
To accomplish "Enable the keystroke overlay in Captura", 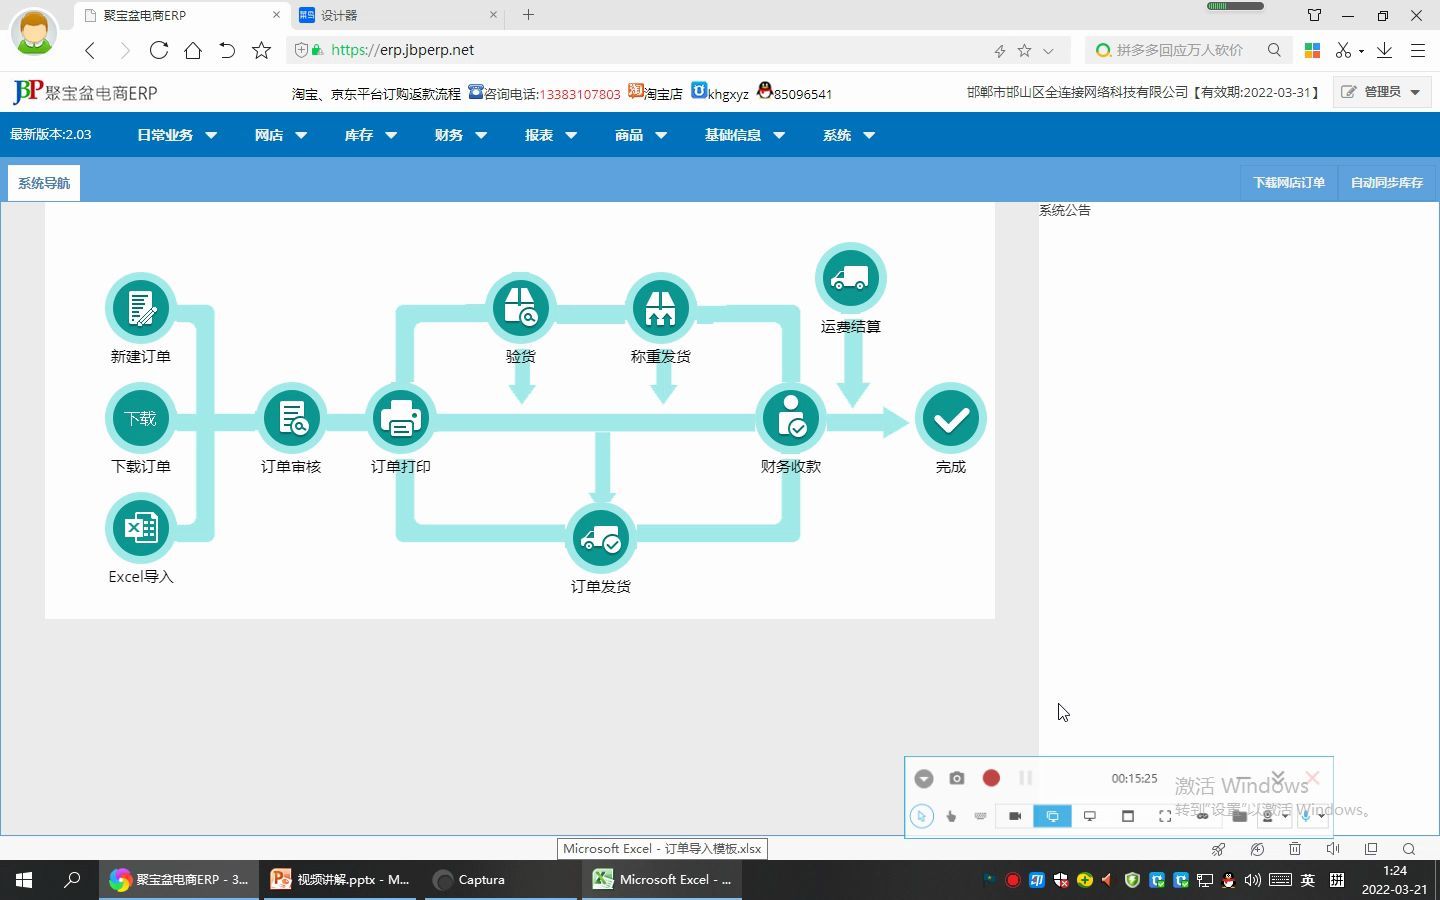I will [980, 816].
